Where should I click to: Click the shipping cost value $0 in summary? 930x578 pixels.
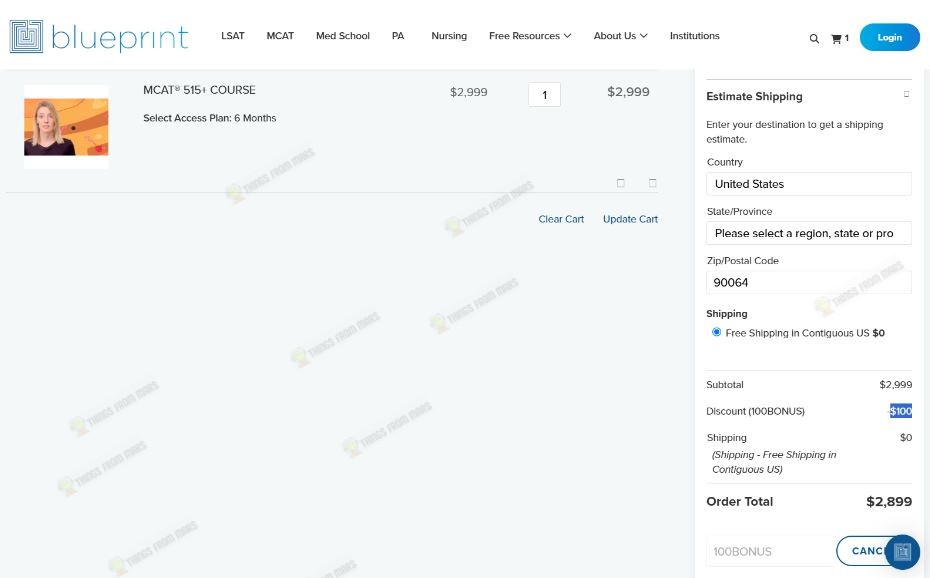point(906,438)
